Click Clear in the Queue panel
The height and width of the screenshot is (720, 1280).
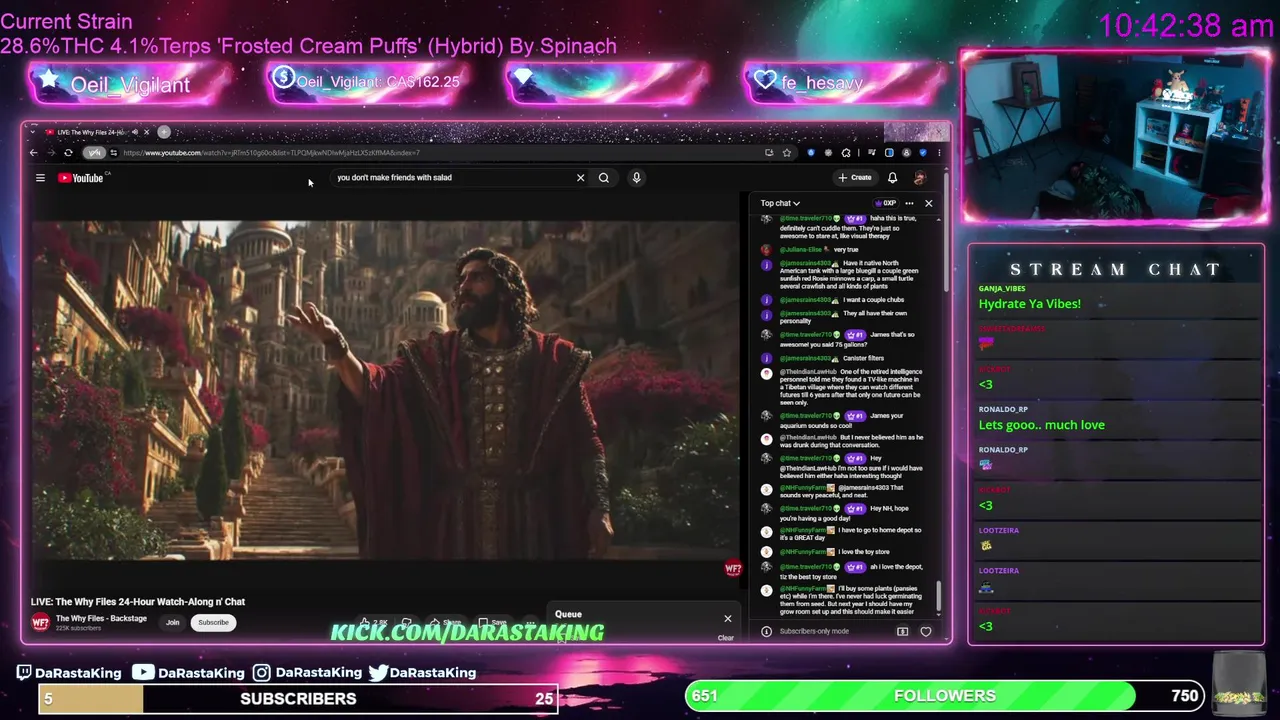726,637
